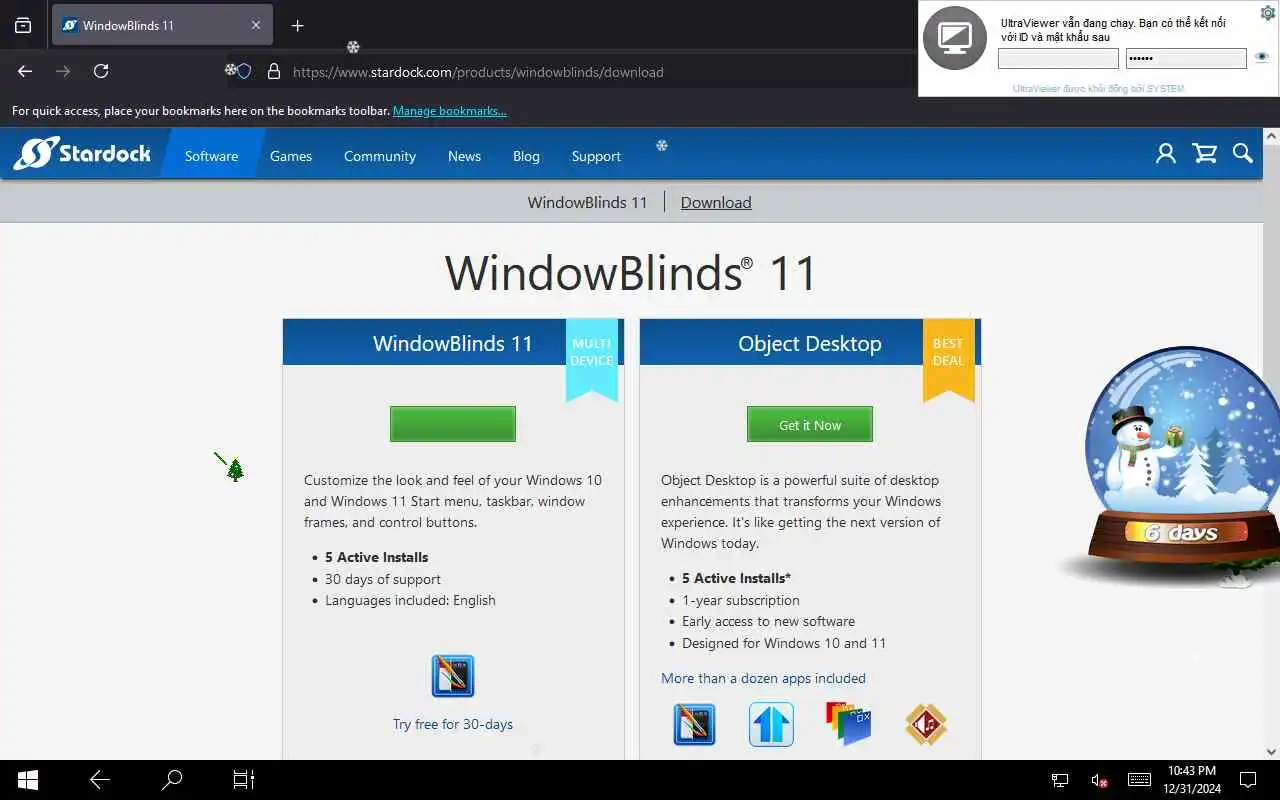Click the speaker box app icon
1280x800 pixels.
tap(926, 724)
